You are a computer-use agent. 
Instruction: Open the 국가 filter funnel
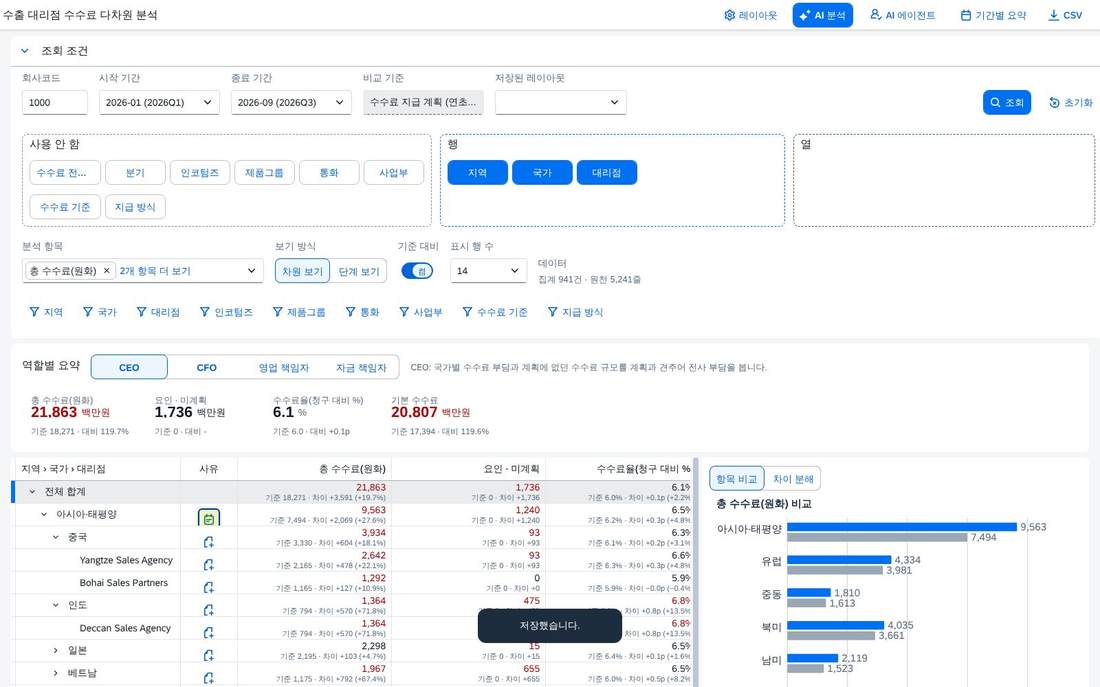[x=88, y=312]
